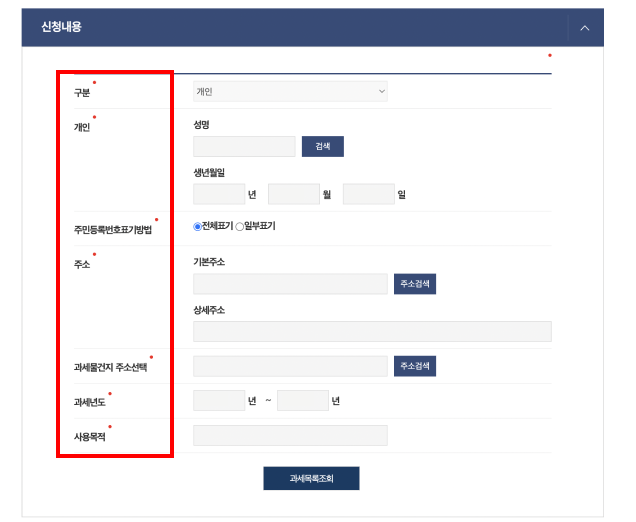This screenshot has height=522, width=636.
Task: Click the 기본주소 input field
Action: (290, 284)
